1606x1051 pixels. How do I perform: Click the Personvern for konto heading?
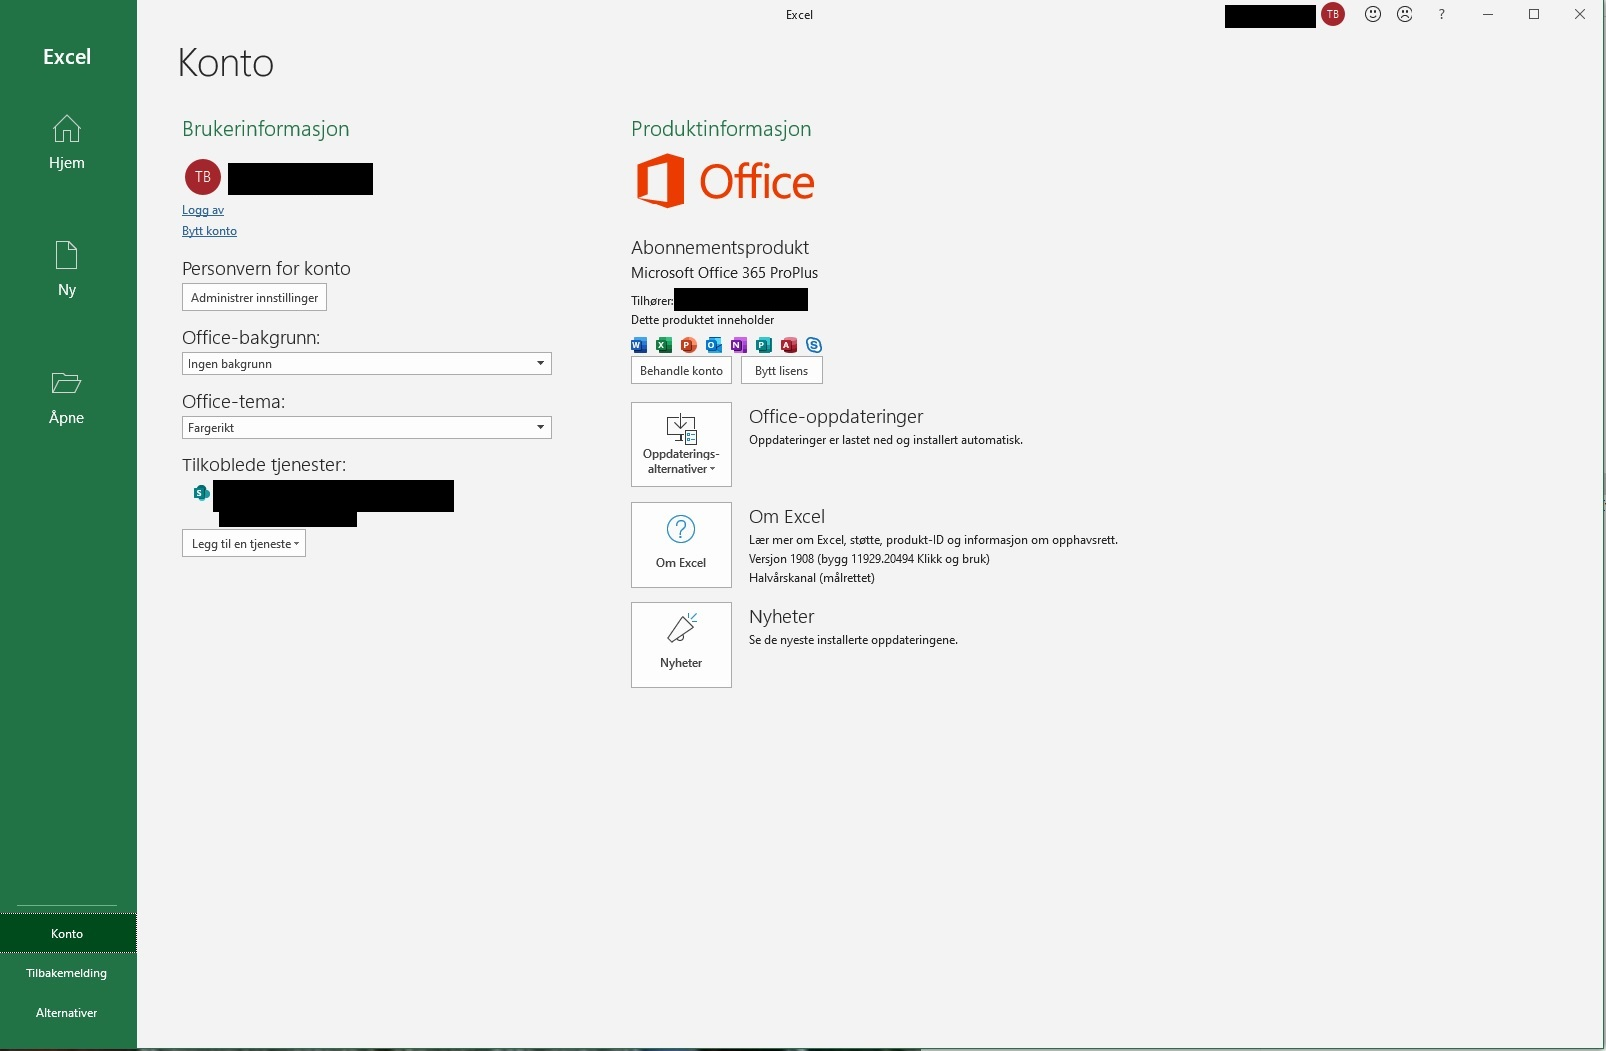click(266, 268)
